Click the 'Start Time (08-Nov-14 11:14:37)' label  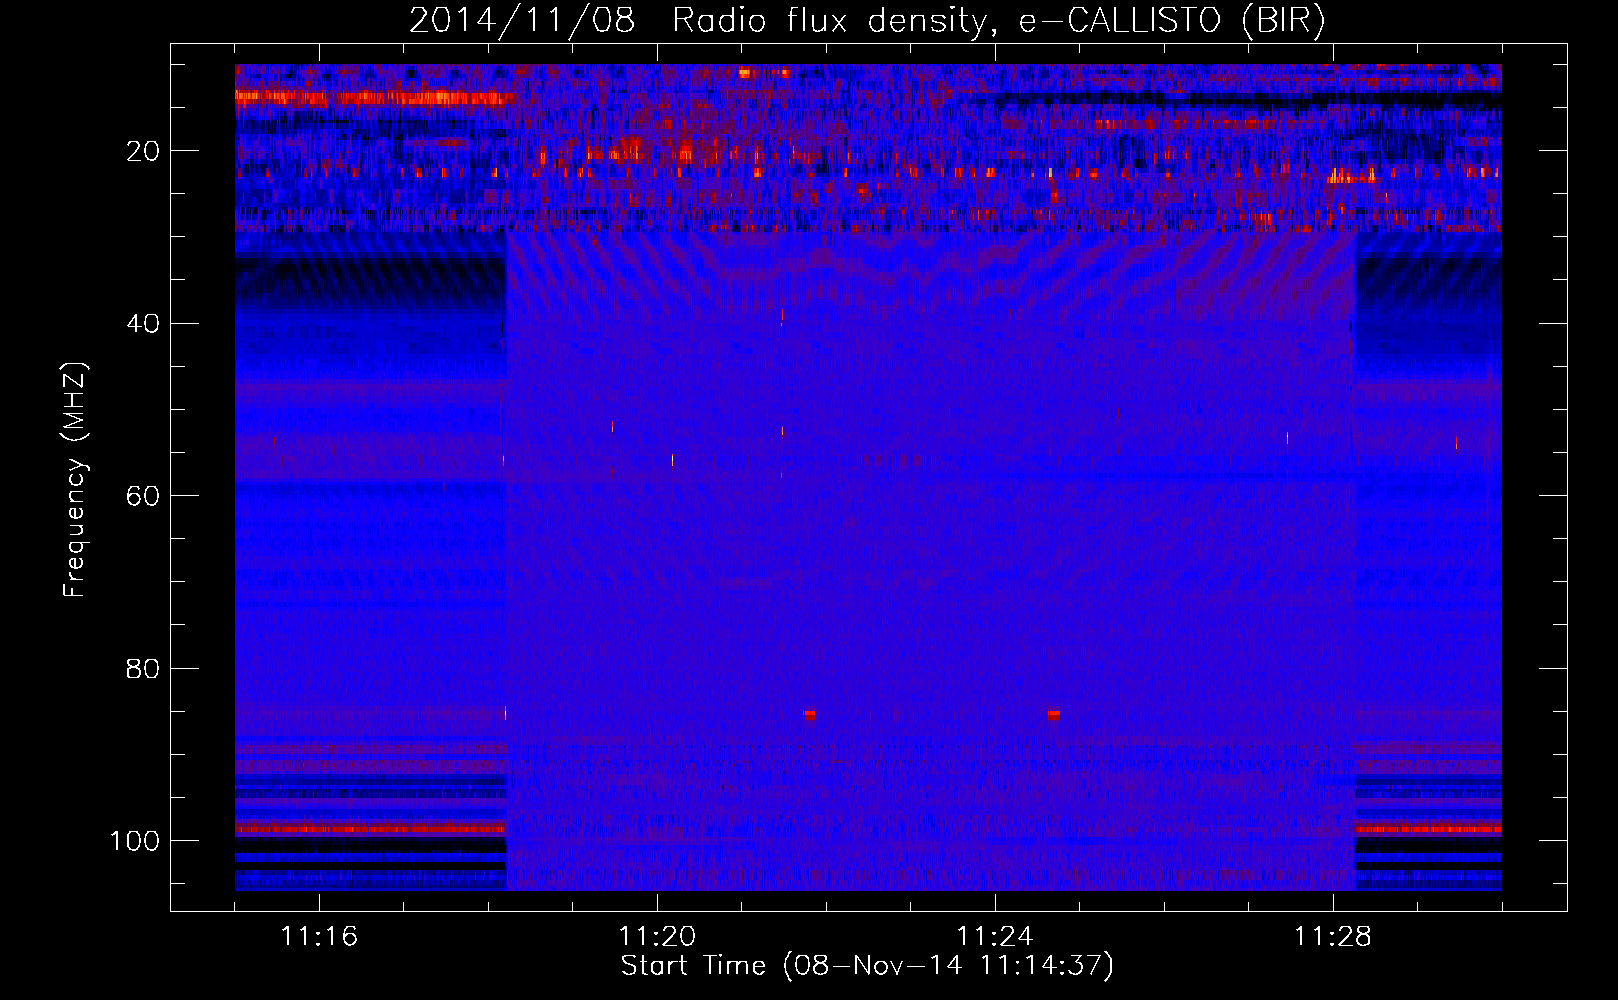click(x=867, y=966)
